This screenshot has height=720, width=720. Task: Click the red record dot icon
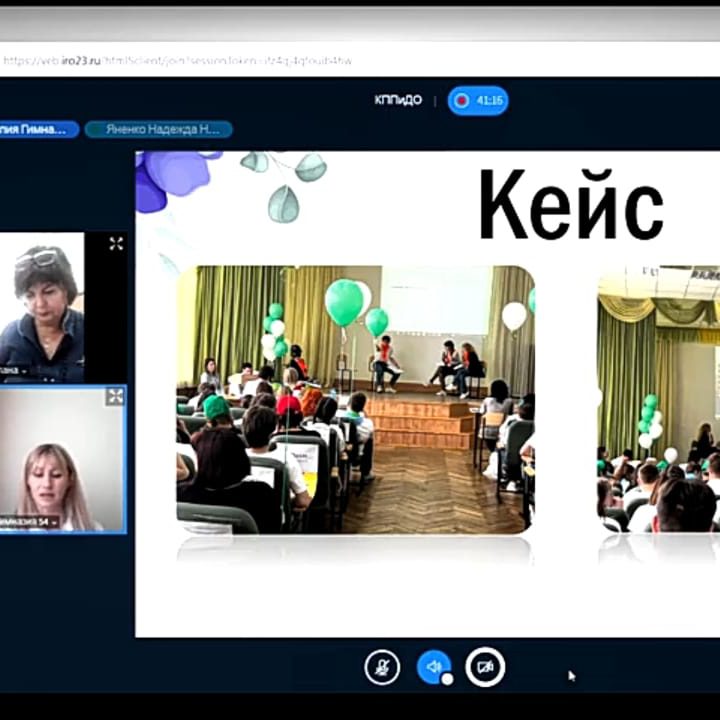(462, 101)
